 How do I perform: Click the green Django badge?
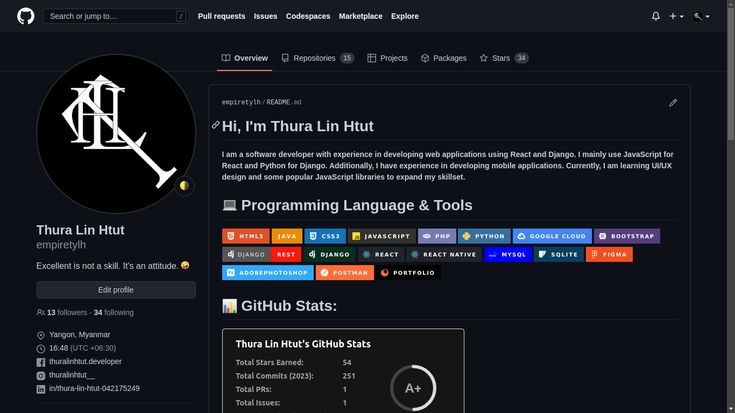point(330,255)
